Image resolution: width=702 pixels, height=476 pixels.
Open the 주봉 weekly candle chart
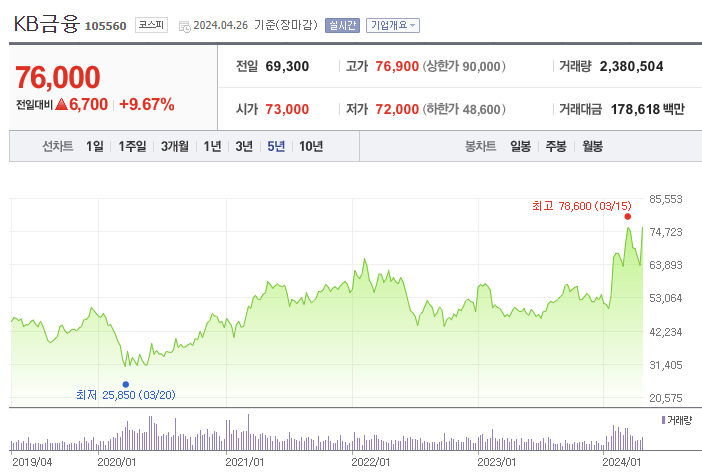tap(556, 146)
